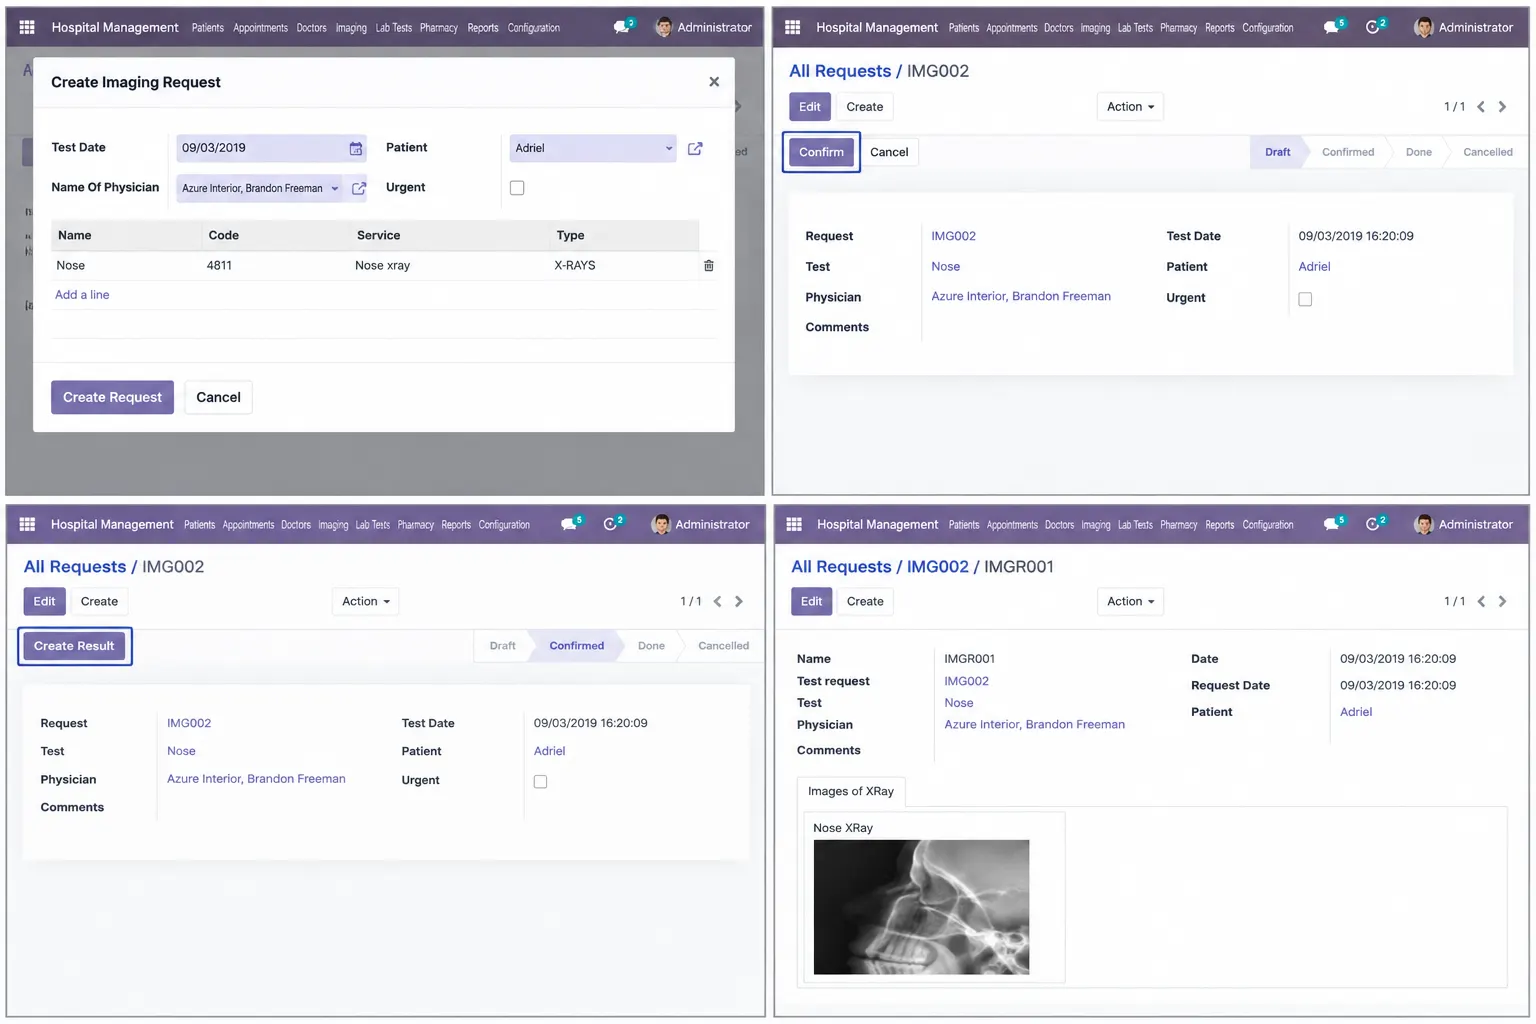Open the IMG002 test request link in the IMGR001 window
The width and height of the screenshot is (1536, 1024).
(x=966, y=681)
